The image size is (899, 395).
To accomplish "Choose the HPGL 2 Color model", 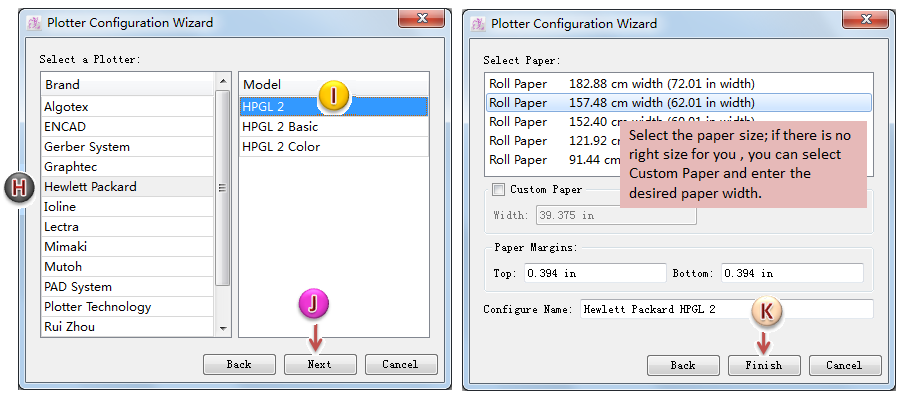I will (334, 147).
